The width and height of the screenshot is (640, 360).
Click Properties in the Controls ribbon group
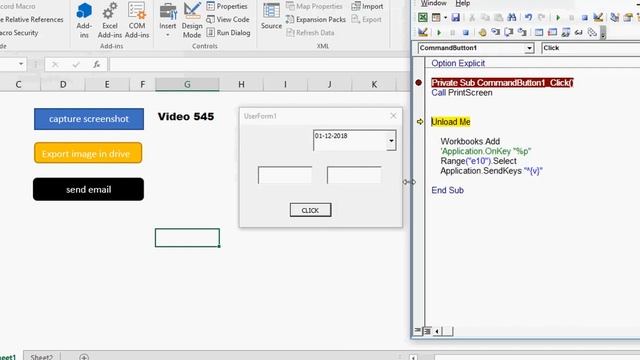227,6
